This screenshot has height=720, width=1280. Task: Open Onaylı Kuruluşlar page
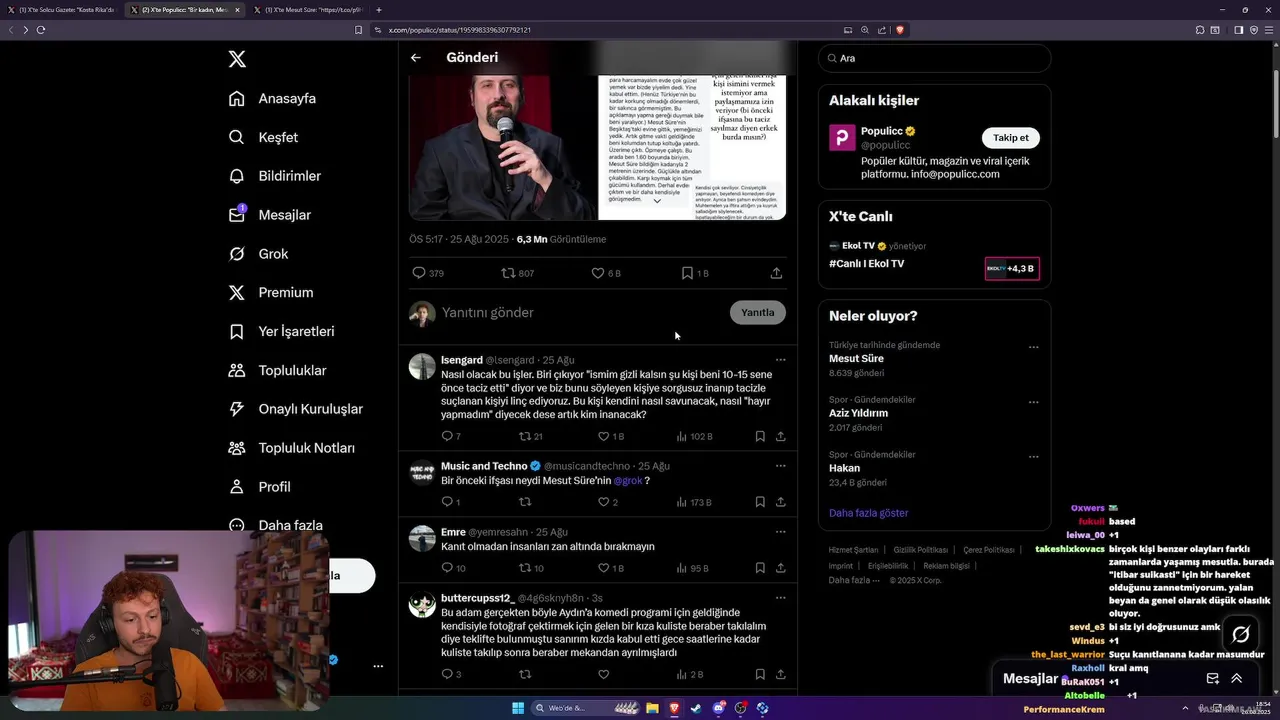click(x=295, y=409)
